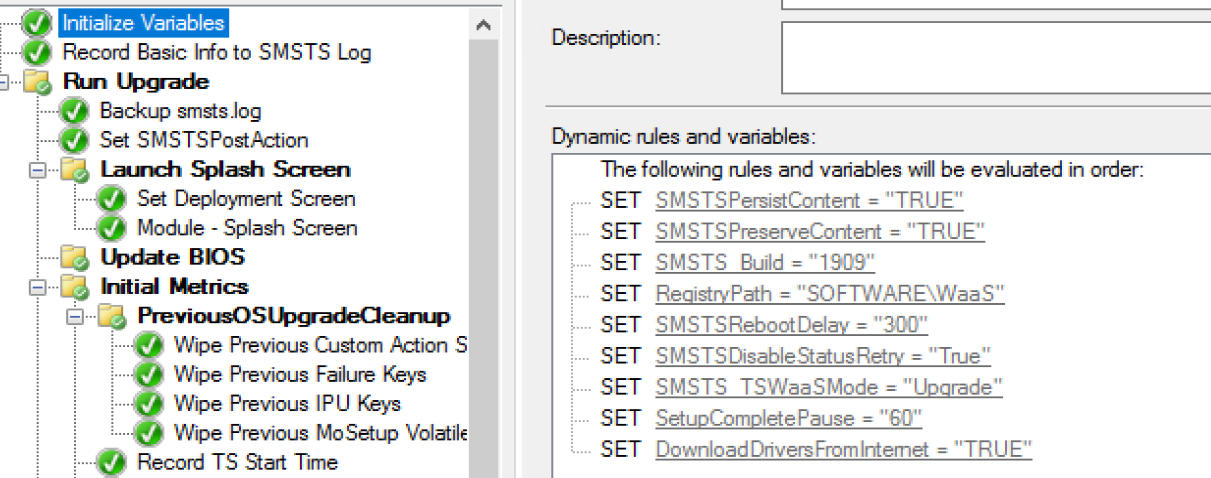Select the Wipe Previous IPU Keys step
Image resolution: width=1211 pixels, height=478 pixels.
(287, 404)
